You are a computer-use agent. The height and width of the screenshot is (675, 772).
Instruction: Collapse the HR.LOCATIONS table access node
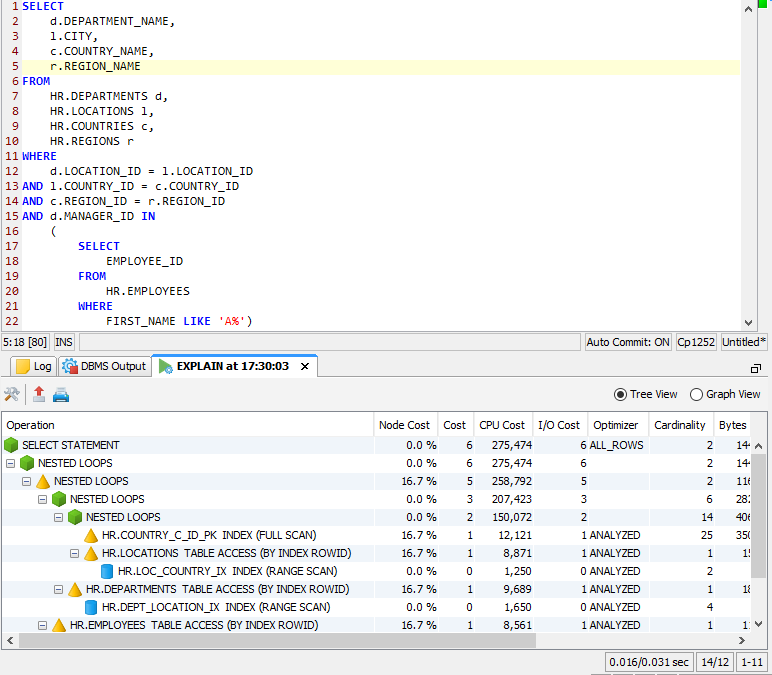coord(75,553)
